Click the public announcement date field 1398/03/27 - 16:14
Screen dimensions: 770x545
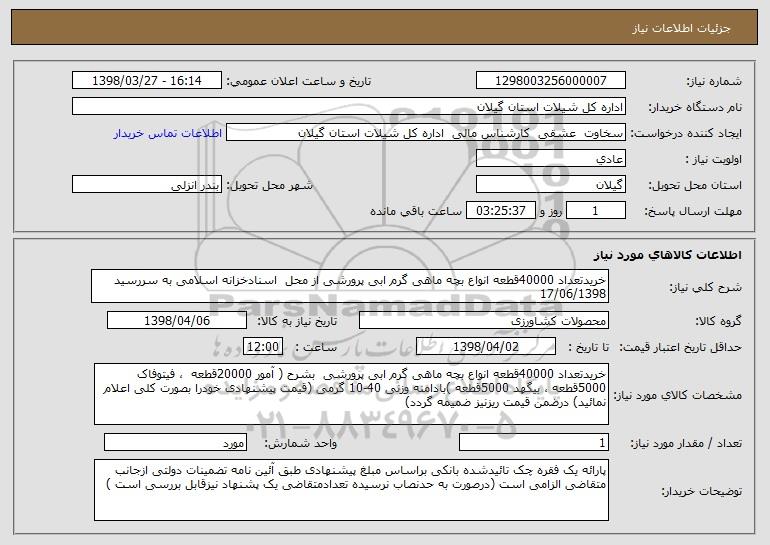coord(147,81)
